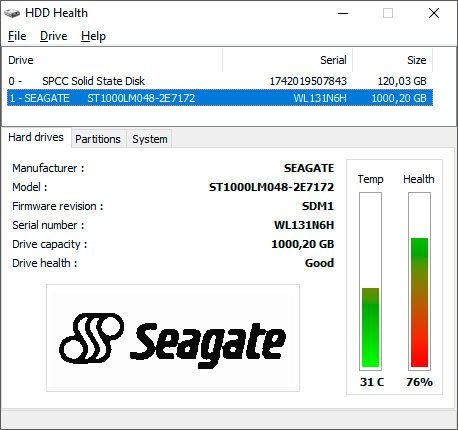Viewport: 458px width, 430px height.
Task: Click serial 1742019507843 in drive list
Action: (308, 81)
